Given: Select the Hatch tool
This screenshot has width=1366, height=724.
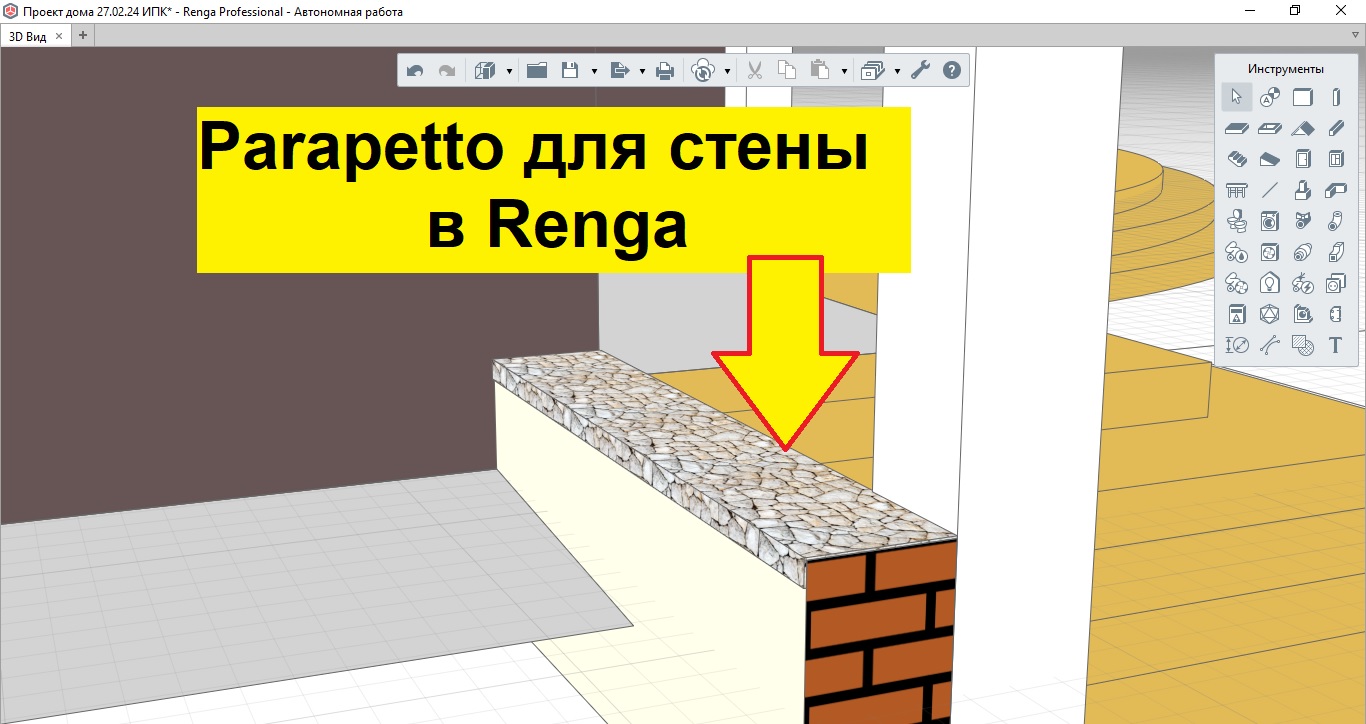Looking at the screenshot, I should (1302, 345).
